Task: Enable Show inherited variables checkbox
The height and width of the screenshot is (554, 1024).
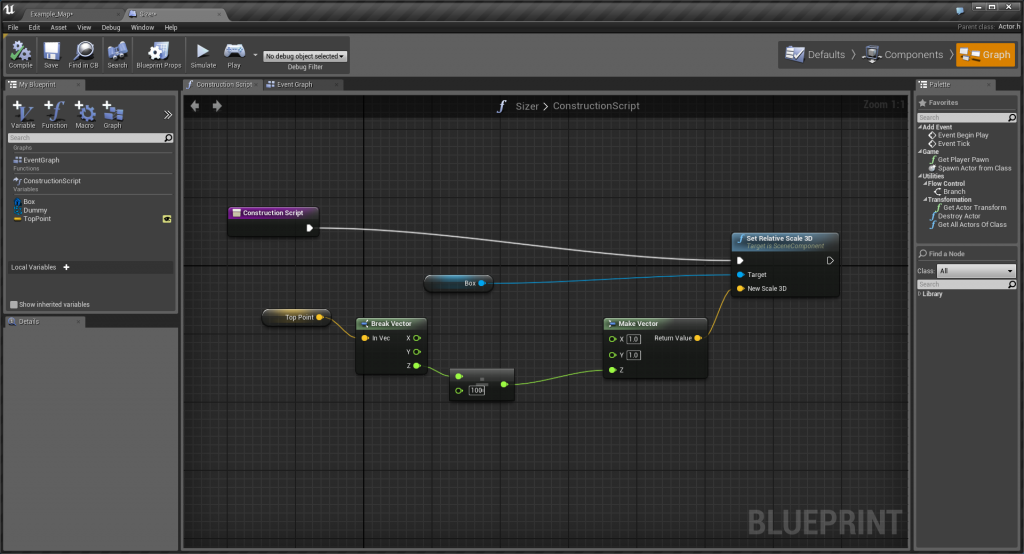Action: (14, 304)
